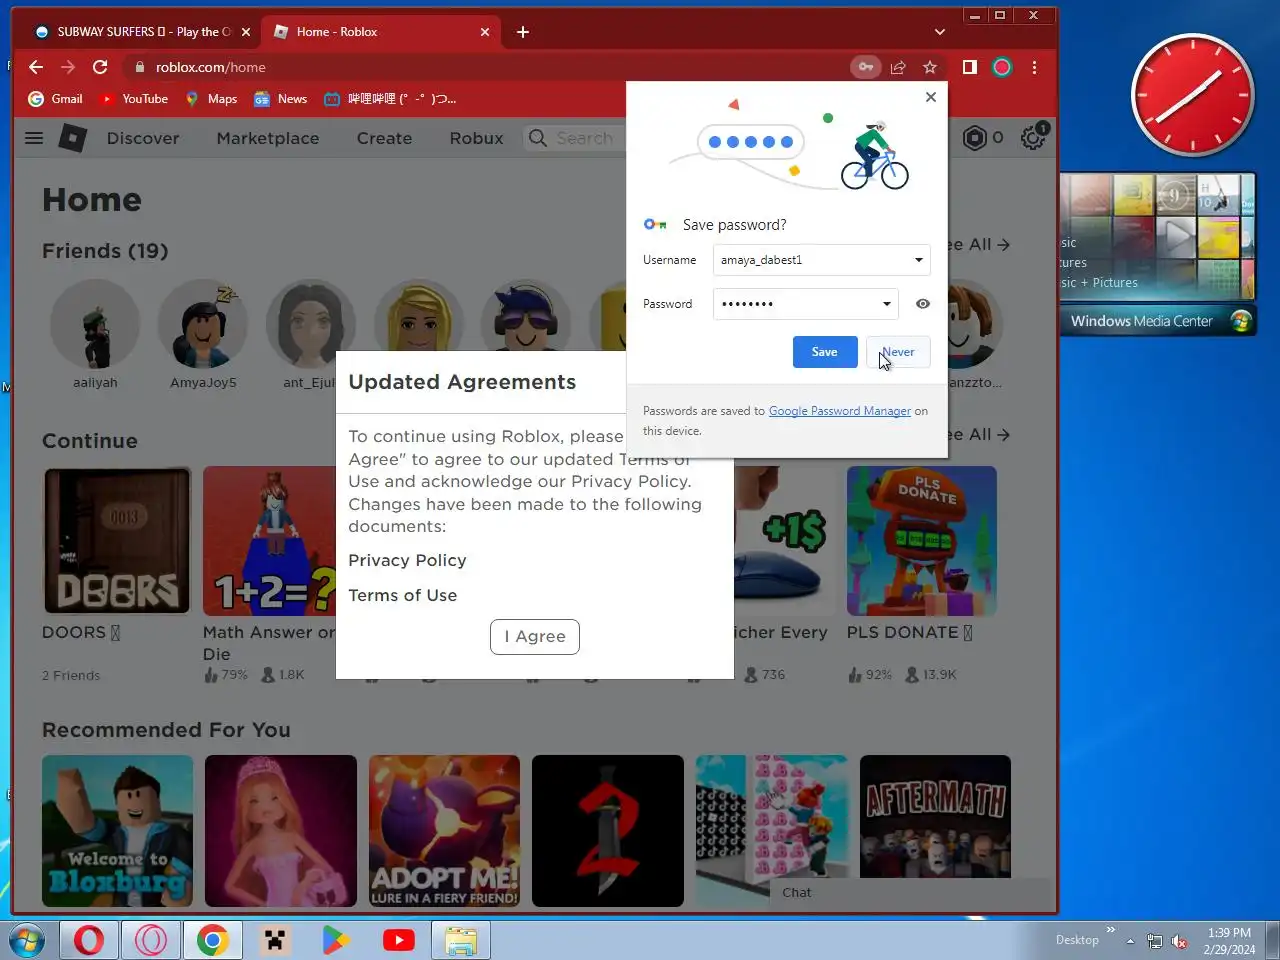Open the YouTube bookmark

click(x=133, y=99)
